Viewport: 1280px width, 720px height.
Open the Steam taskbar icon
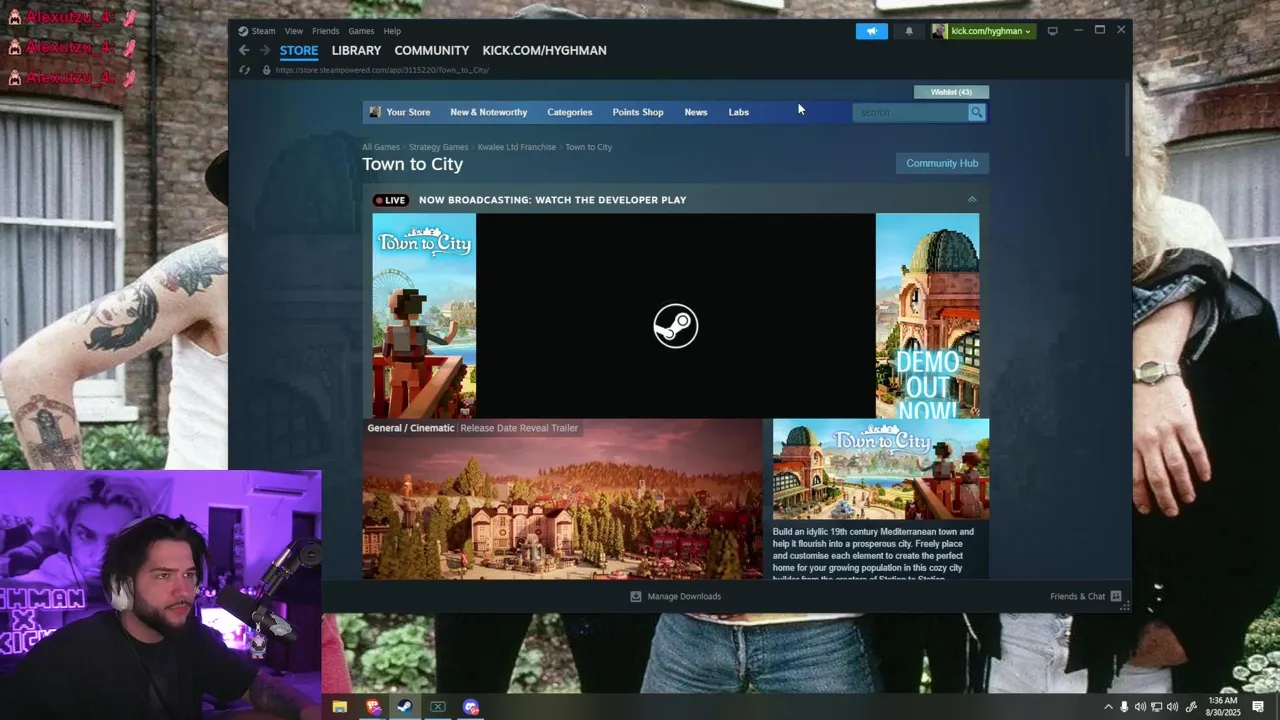point(404,707)
